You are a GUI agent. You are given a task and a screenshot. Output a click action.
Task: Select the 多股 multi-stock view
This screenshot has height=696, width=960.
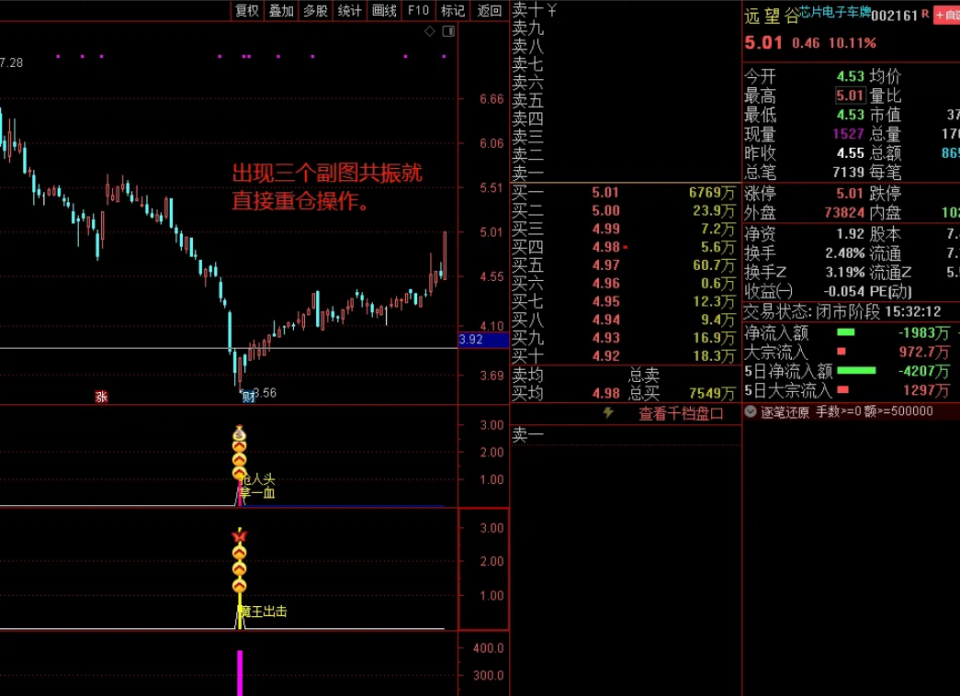pos(315,10)
